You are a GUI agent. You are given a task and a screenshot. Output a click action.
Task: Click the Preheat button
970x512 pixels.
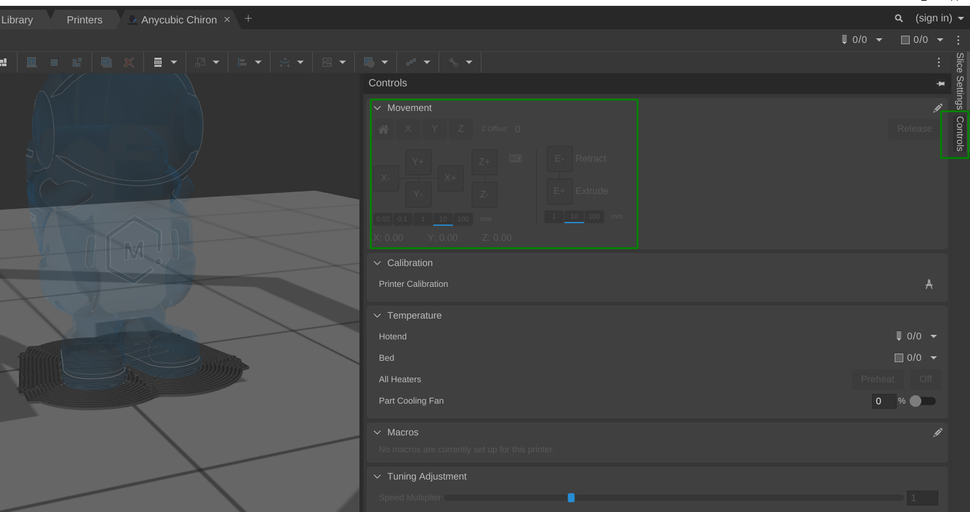[x=877, y=379]
